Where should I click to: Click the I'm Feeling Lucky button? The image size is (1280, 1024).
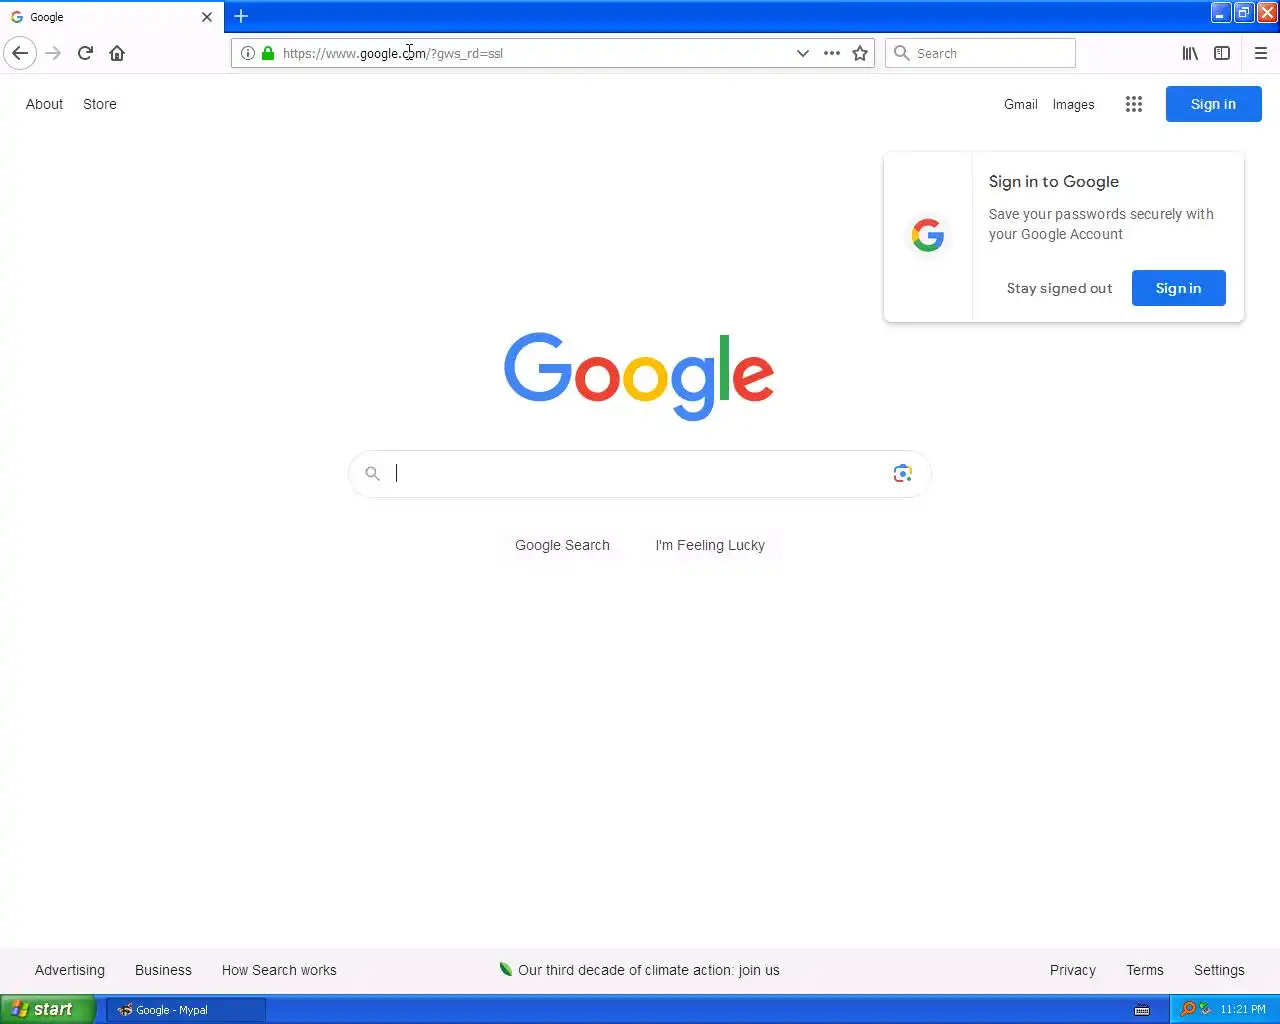point(710,545)
